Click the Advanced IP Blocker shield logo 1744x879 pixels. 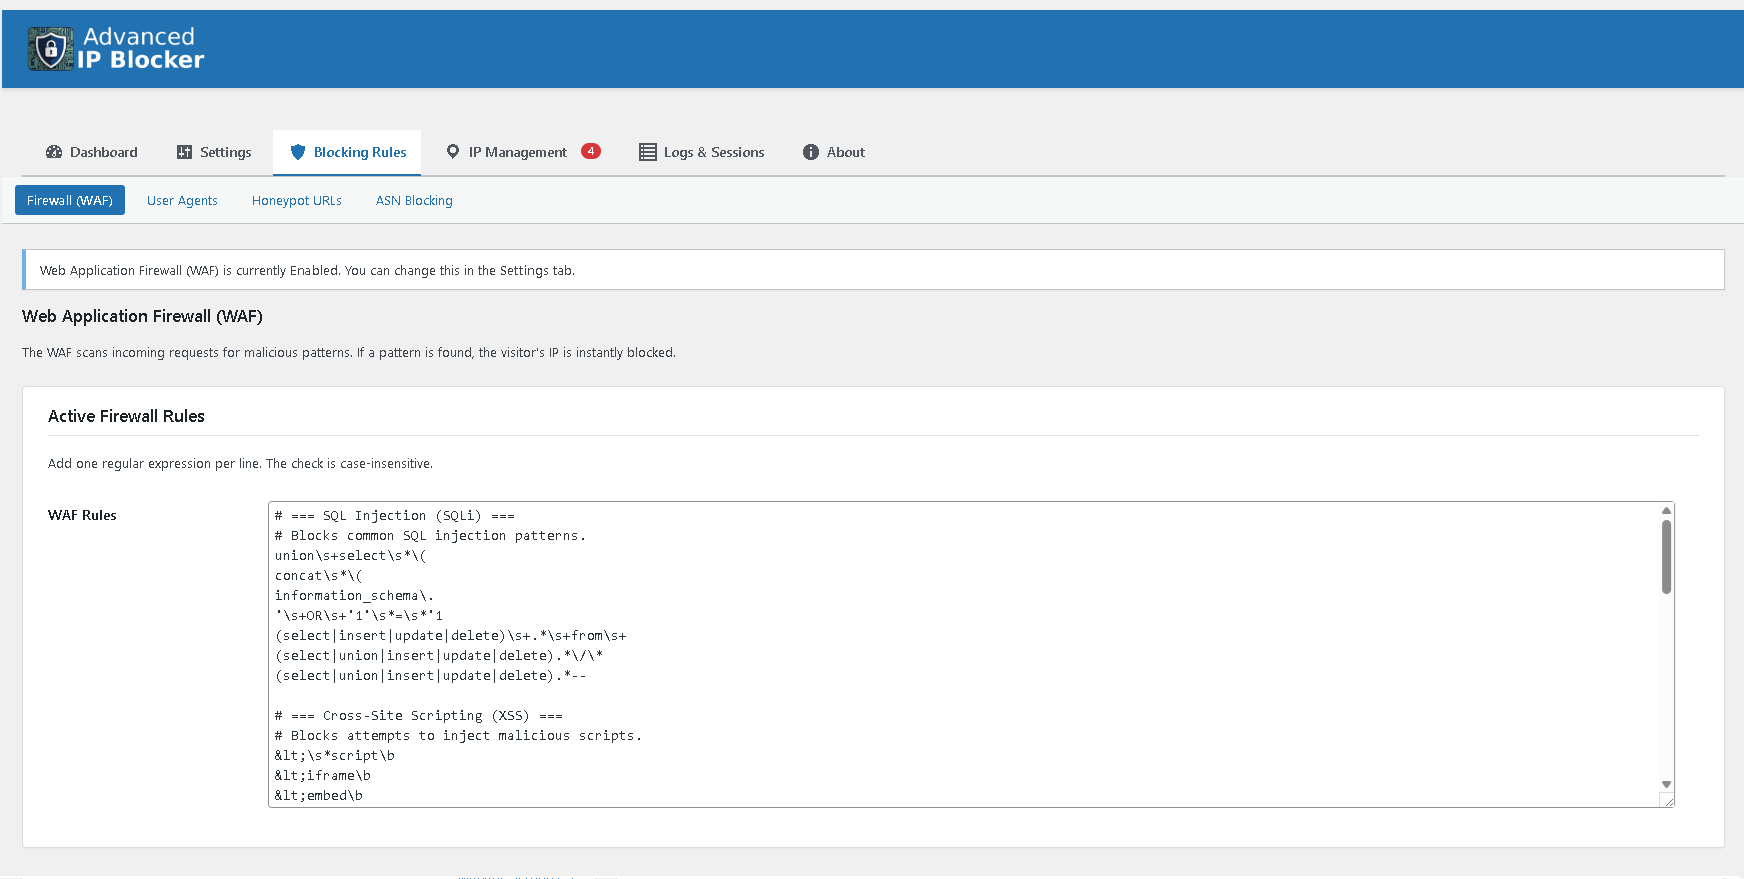(x=50, y=49)
